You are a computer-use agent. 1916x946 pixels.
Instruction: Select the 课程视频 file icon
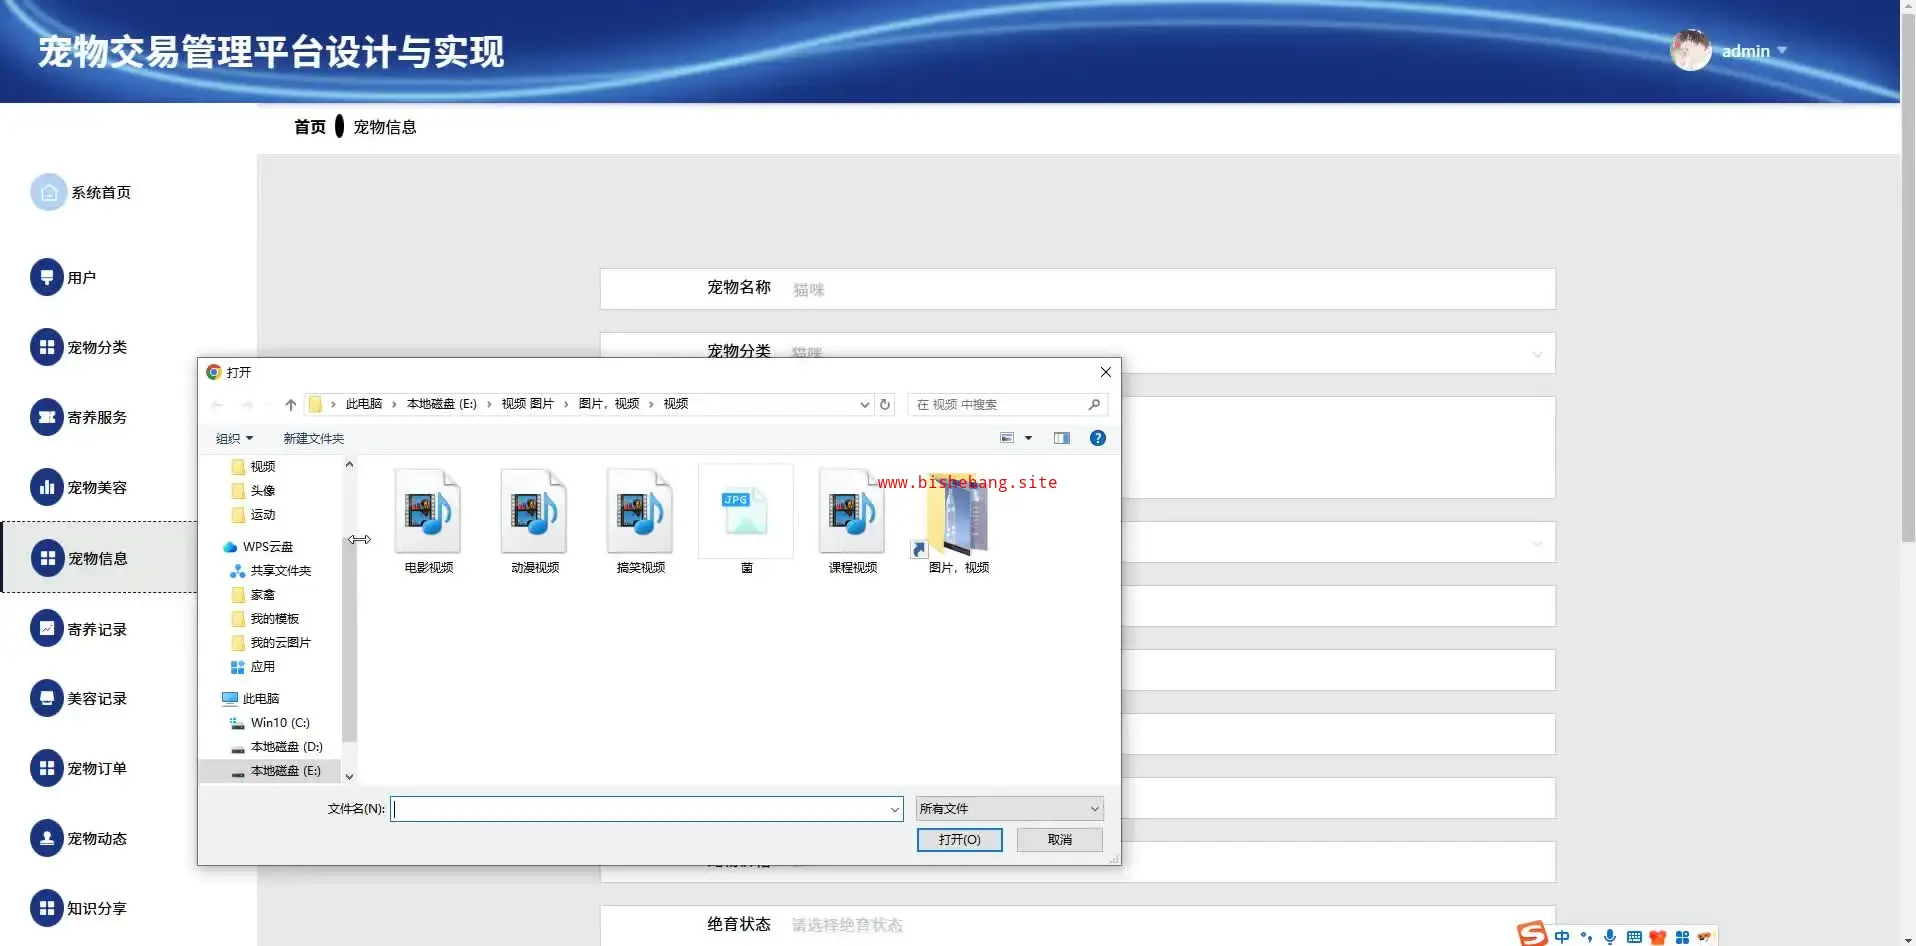(852, 512)
